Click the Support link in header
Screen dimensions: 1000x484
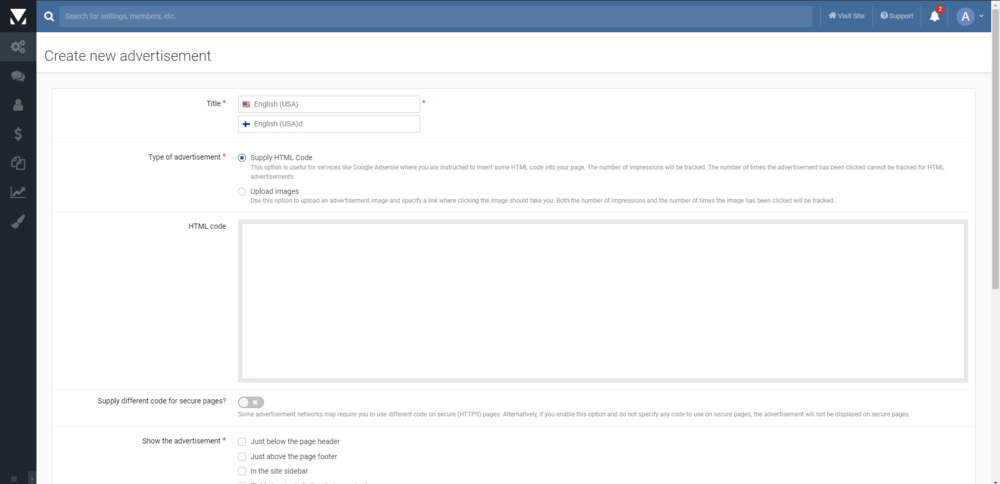(x=896, y=16)
